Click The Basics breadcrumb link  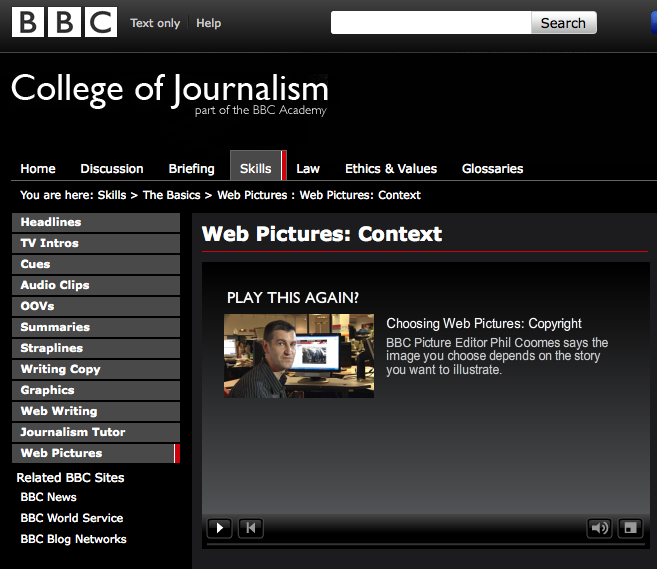[171, 195]
